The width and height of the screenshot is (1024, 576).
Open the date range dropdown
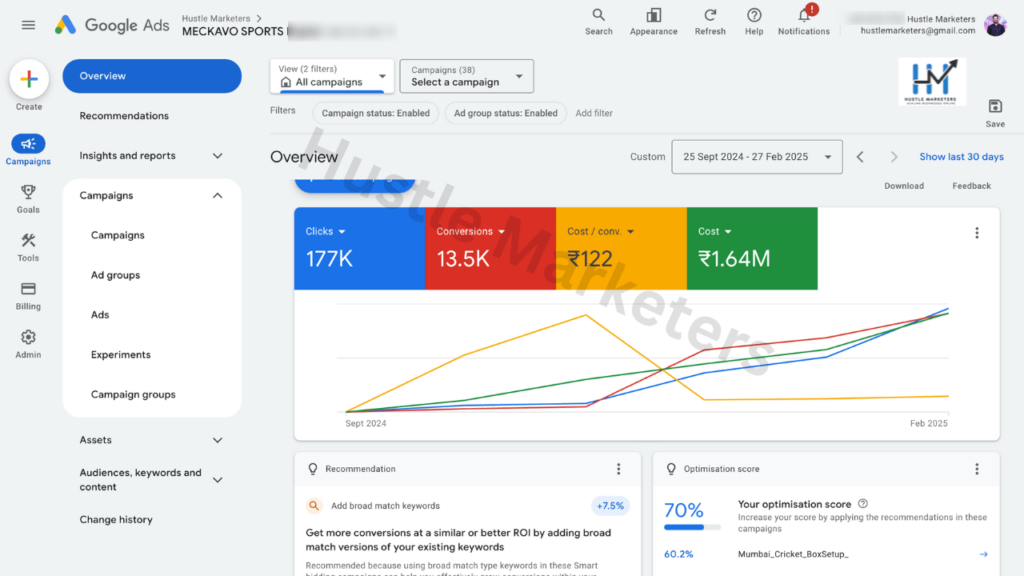pyautogui.click(x=757, y=157)
